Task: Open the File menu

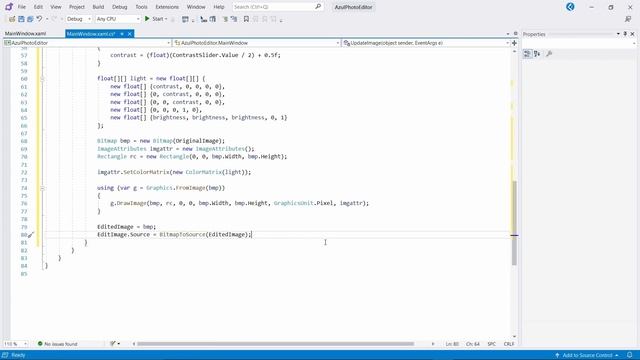Action: tap(22, 7)
